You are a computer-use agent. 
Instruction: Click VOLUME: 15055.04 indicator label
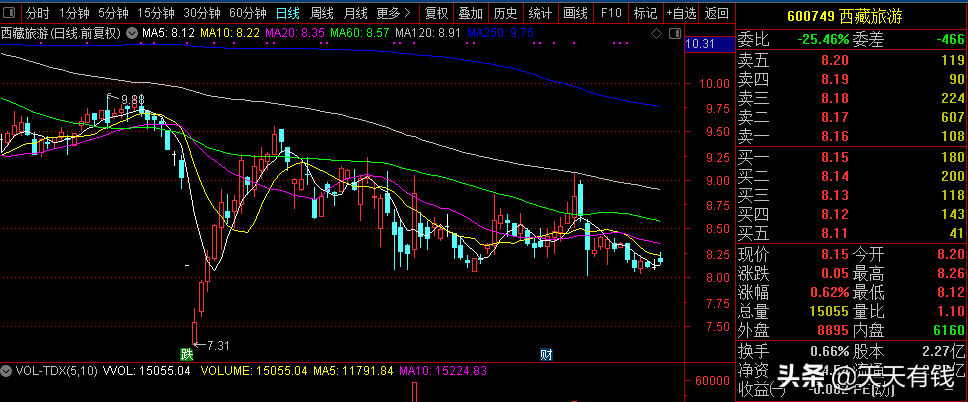click(254, 371)
